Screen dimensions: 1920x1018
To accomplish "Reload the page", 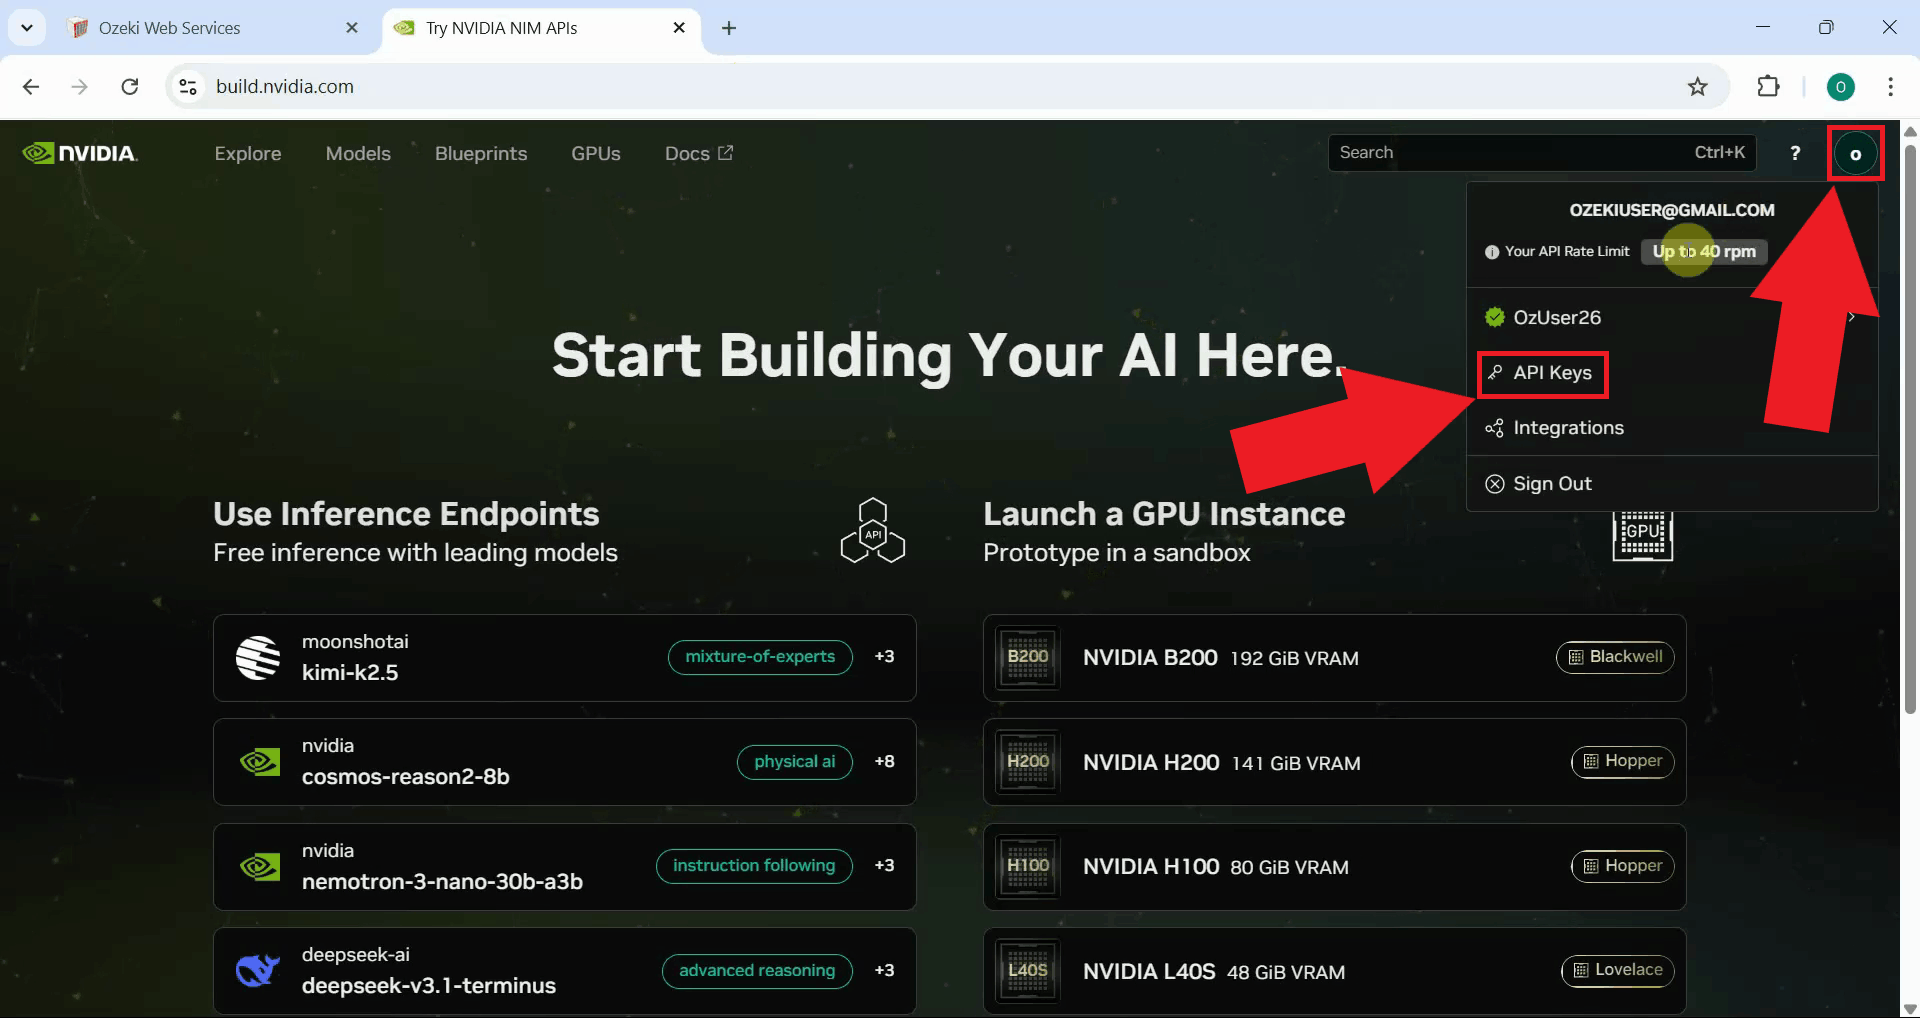I will (130, 87).
